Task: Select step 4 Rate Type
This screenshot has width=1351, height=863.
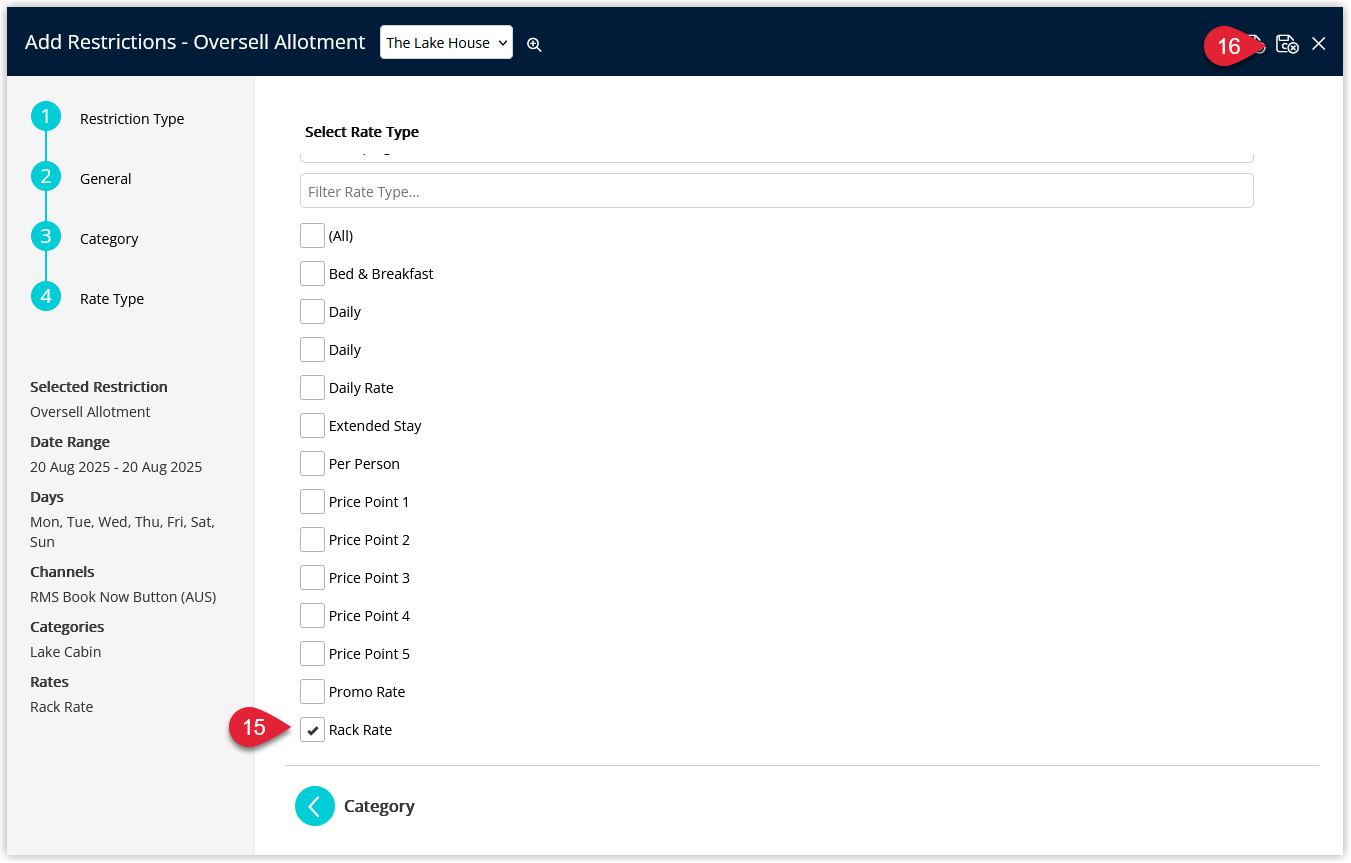Action: 46,297
